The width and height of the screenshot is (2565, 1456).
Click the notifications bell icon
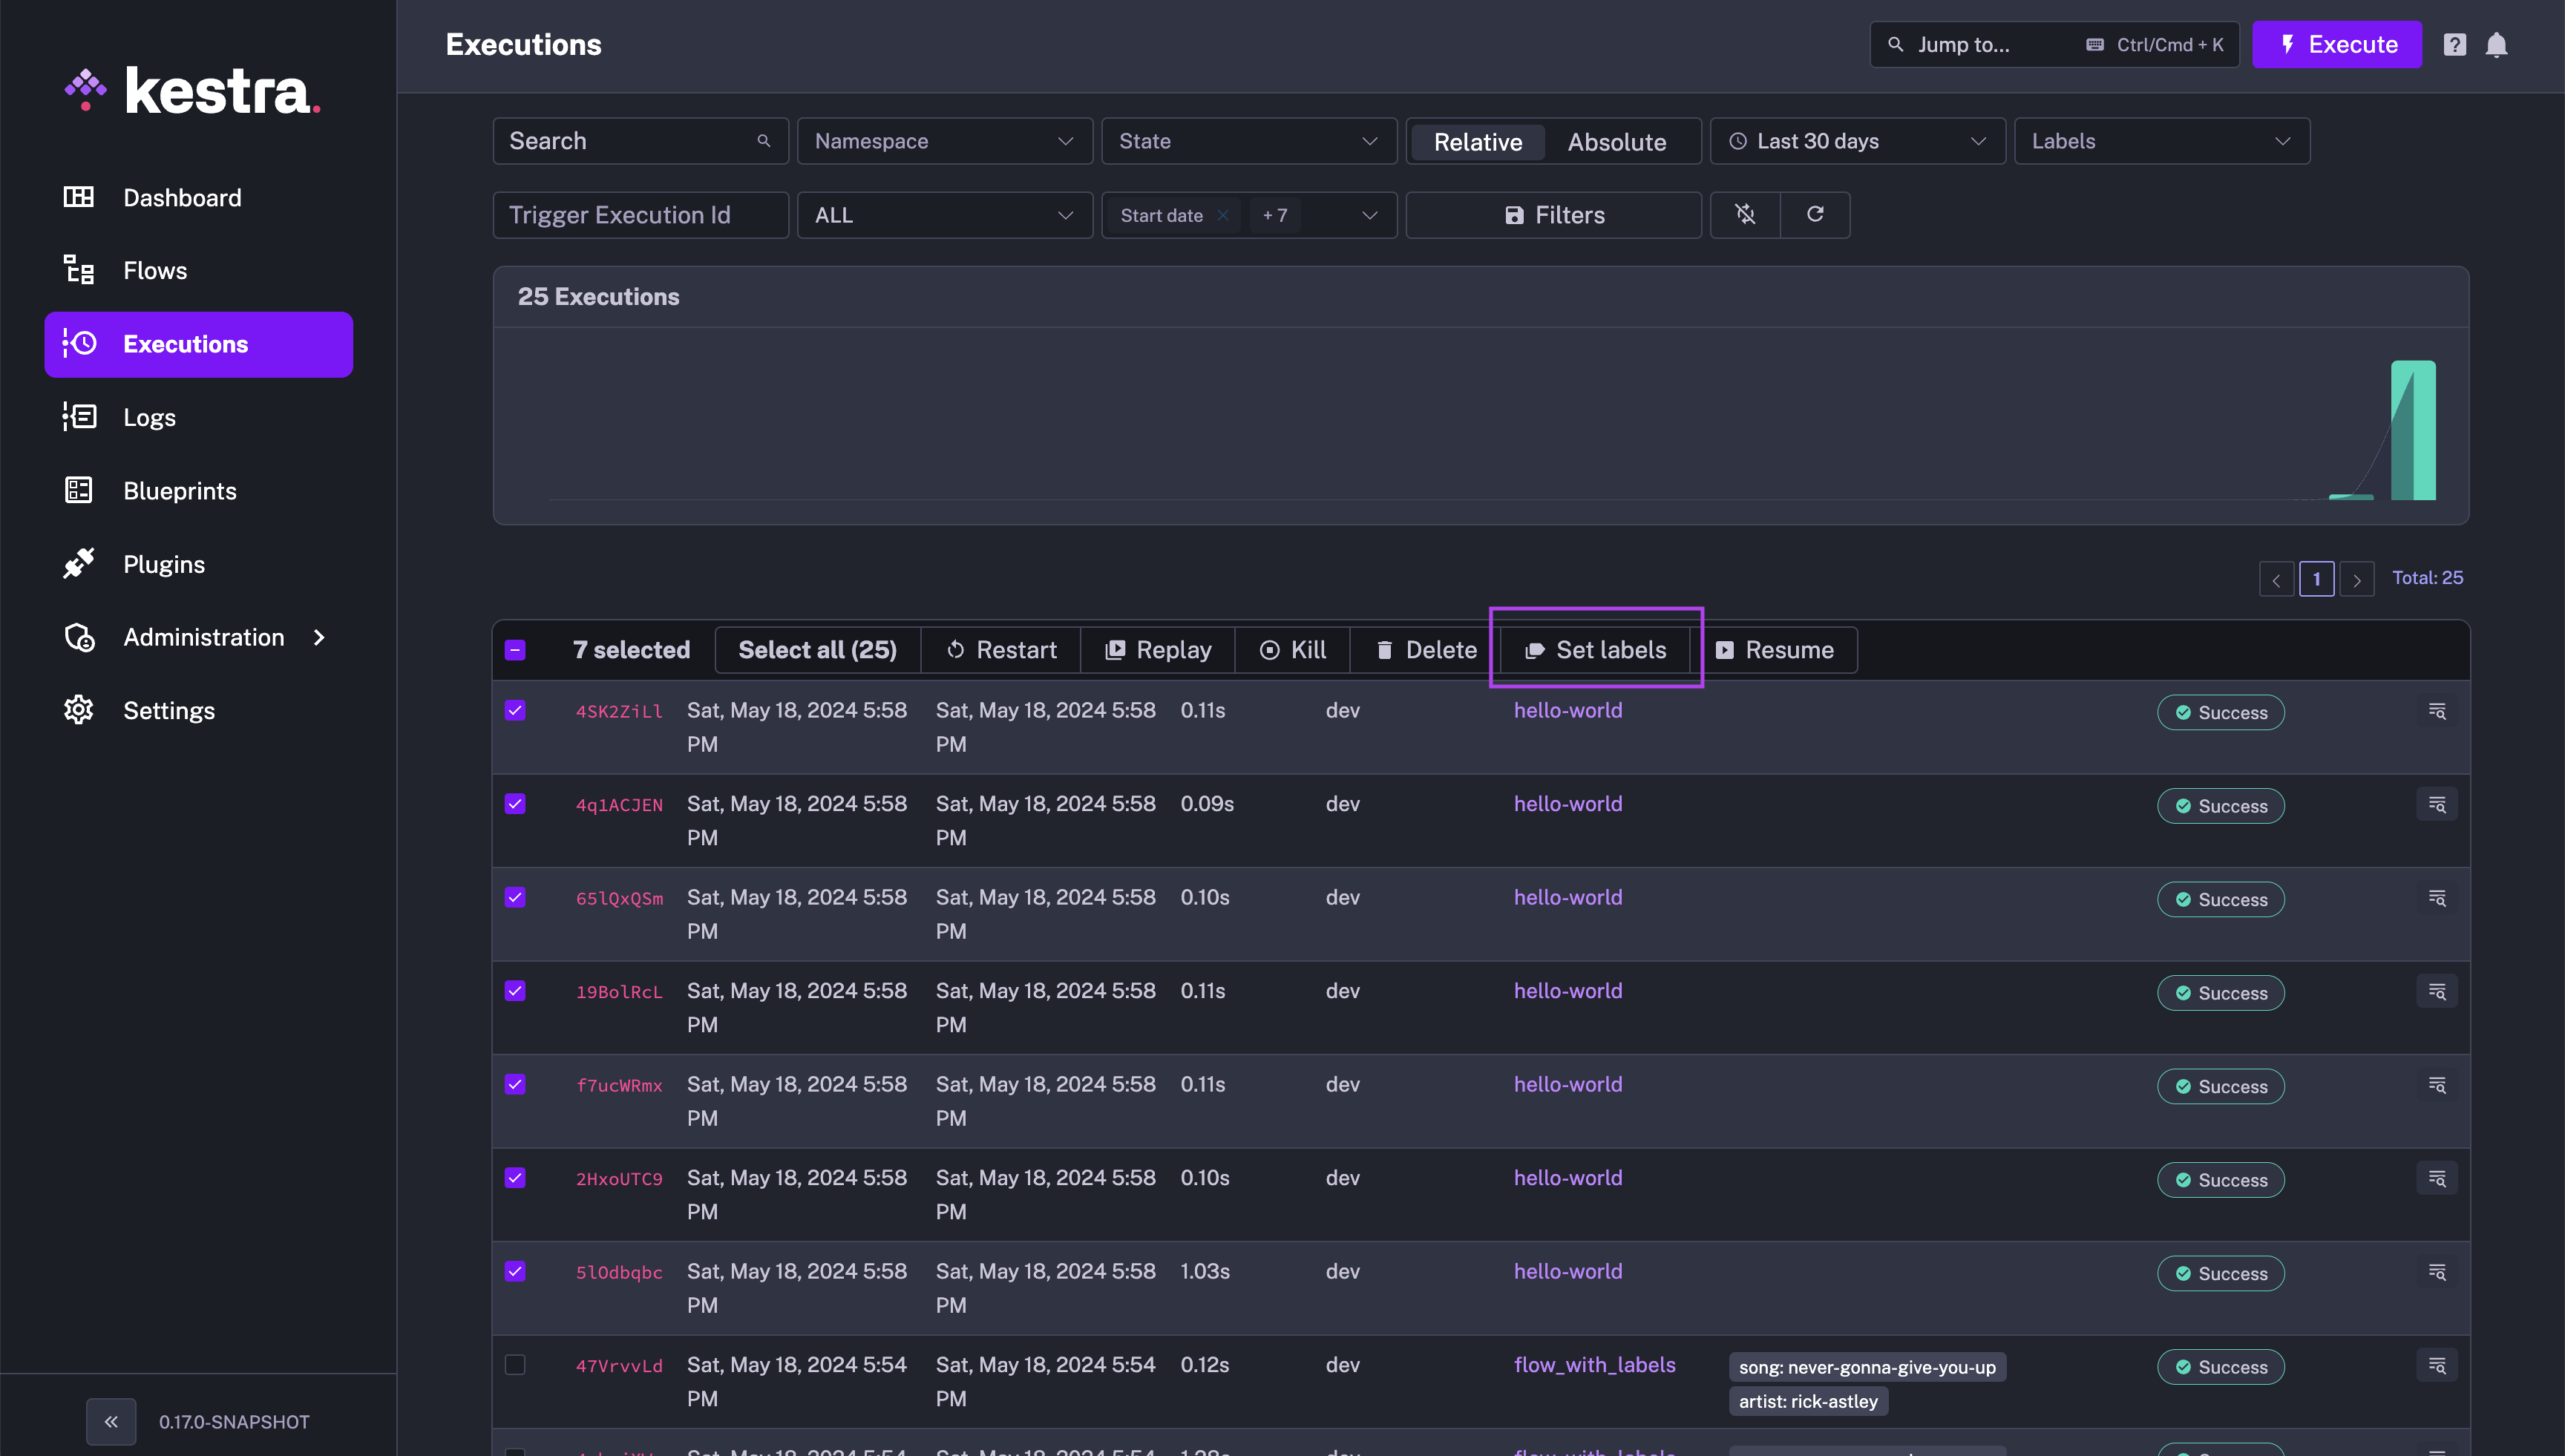pos(2496,45)
